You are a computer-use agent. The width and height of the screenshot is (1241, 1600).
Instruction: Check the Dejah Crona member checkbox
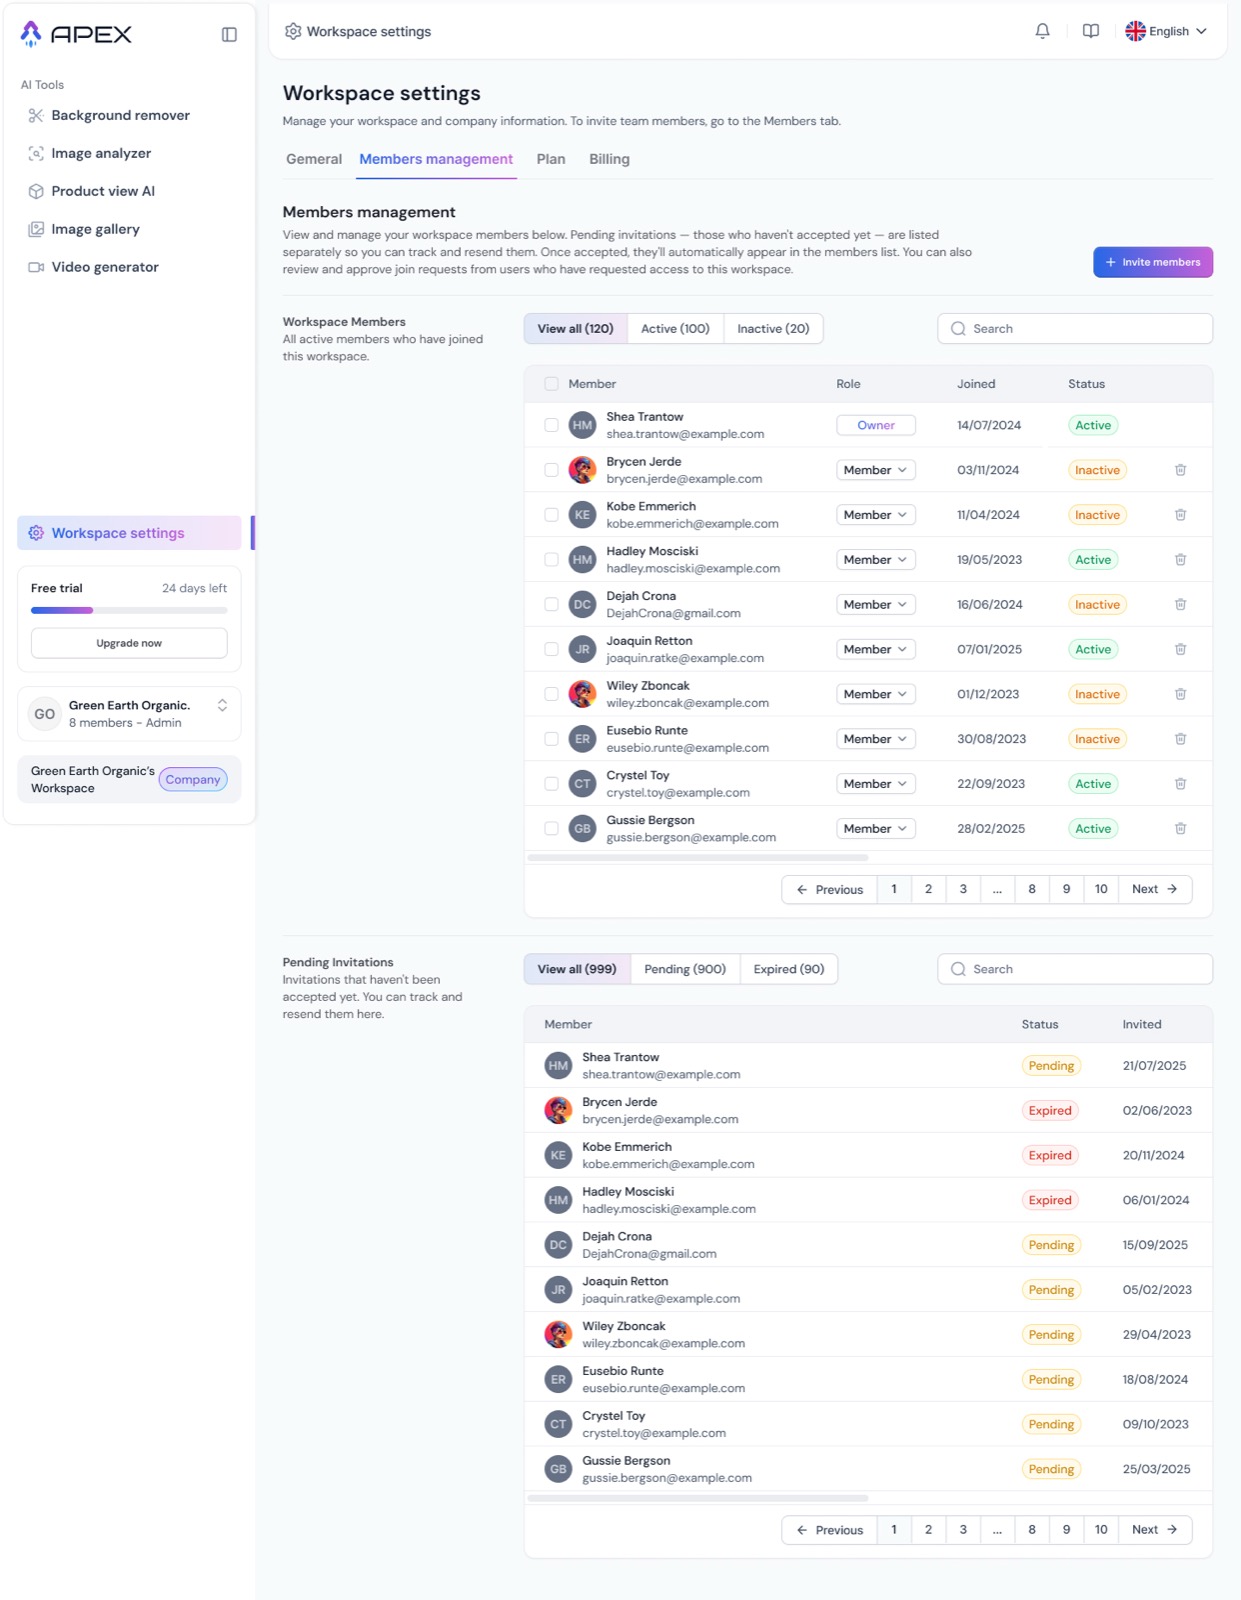[x=551, y=604]
